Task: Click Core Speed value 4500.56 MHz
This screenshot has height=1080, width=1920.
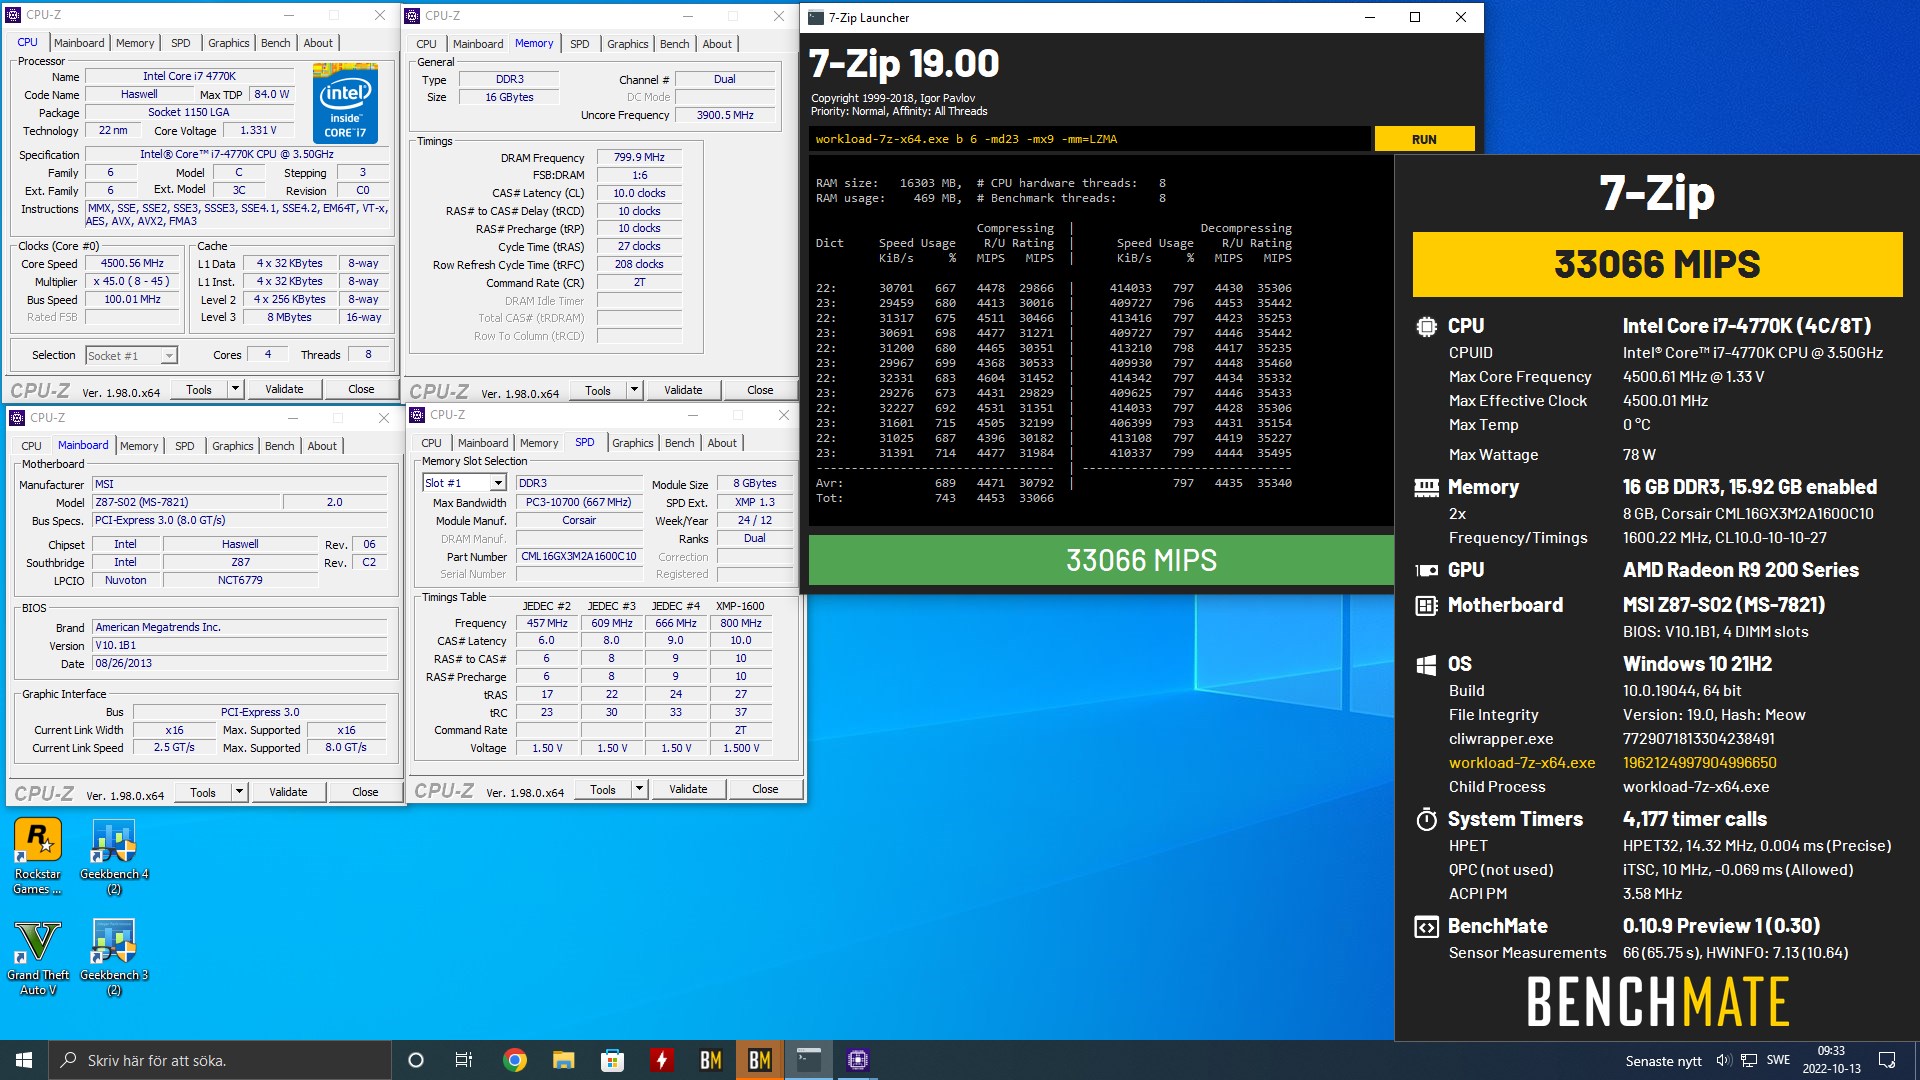Action: (132, 264)
